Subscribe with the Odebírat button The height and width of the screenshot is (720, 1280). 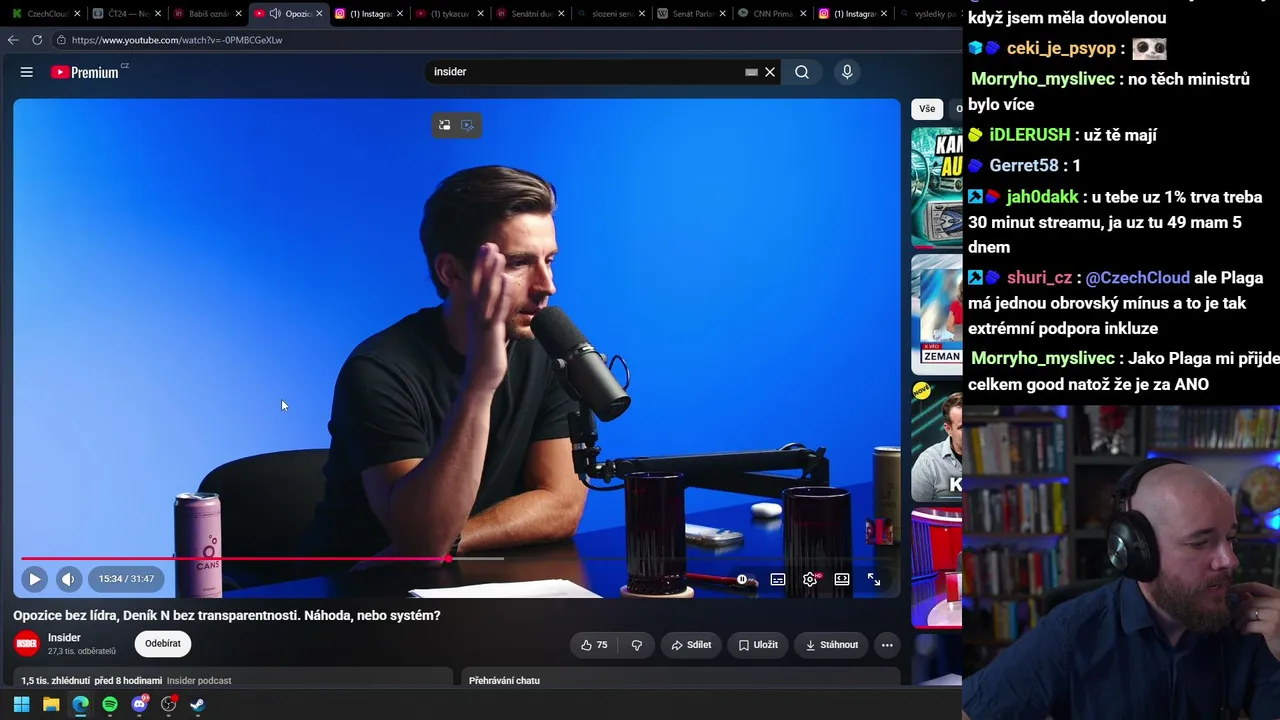click(x=163, y=644)
